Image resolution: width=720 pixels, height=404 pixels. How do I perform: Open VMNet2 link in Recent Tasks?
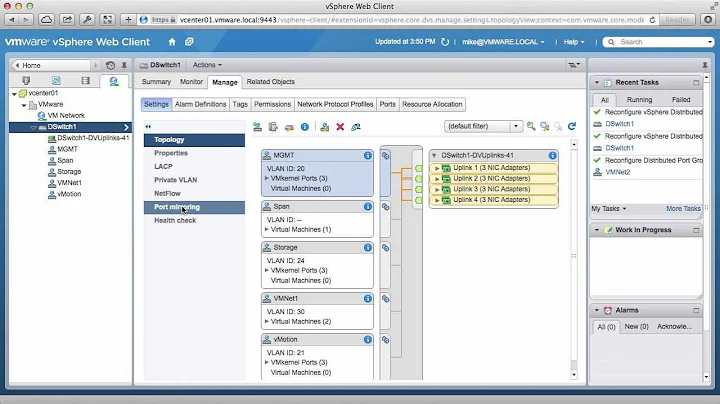618,172
